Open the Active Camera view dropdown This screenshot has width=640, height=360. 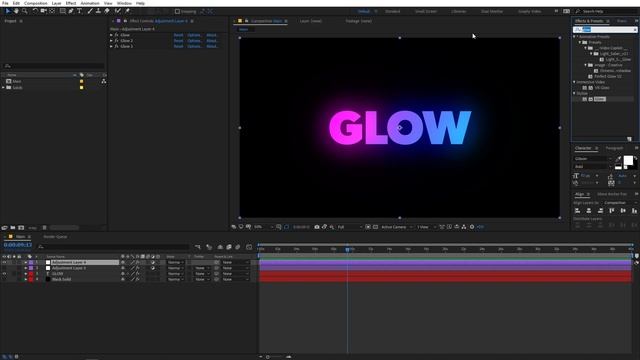(x=397, y=227)
